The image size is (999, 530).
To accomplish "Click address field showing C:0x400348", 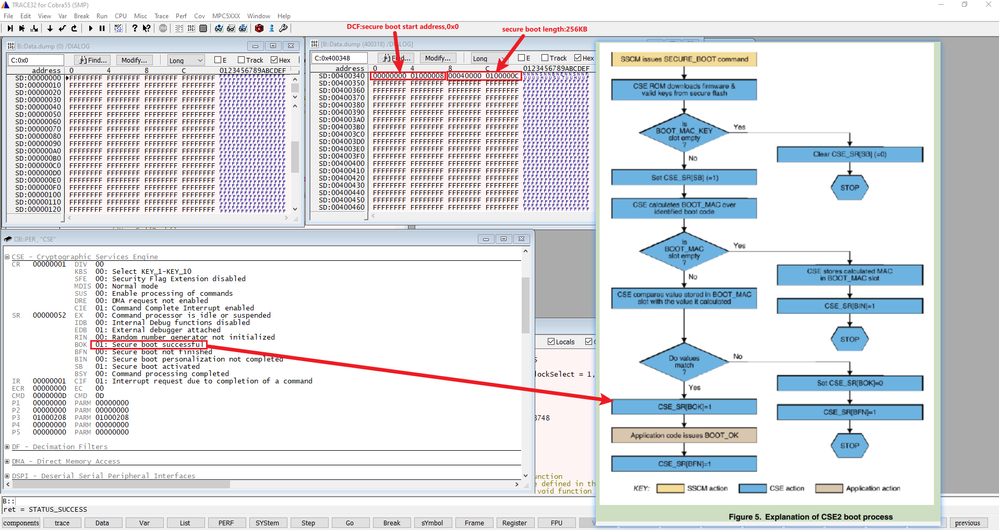I will (x=340, y=58).
